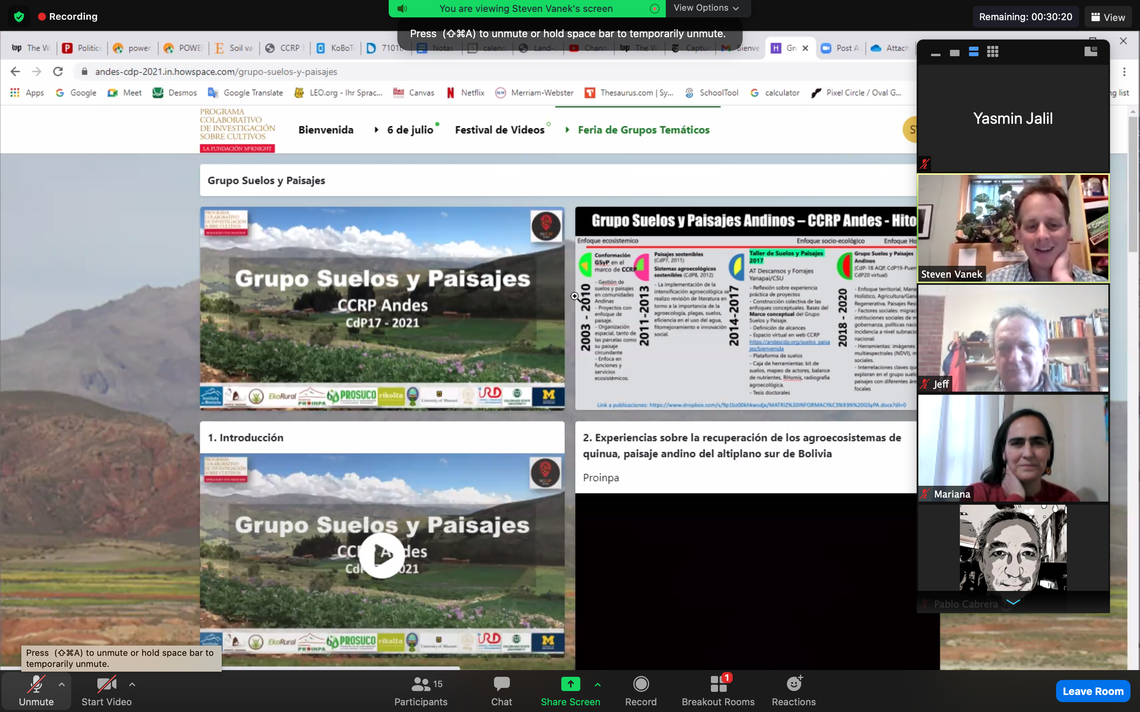Open the Reactions menu
1140x712 pixels.
793,690
